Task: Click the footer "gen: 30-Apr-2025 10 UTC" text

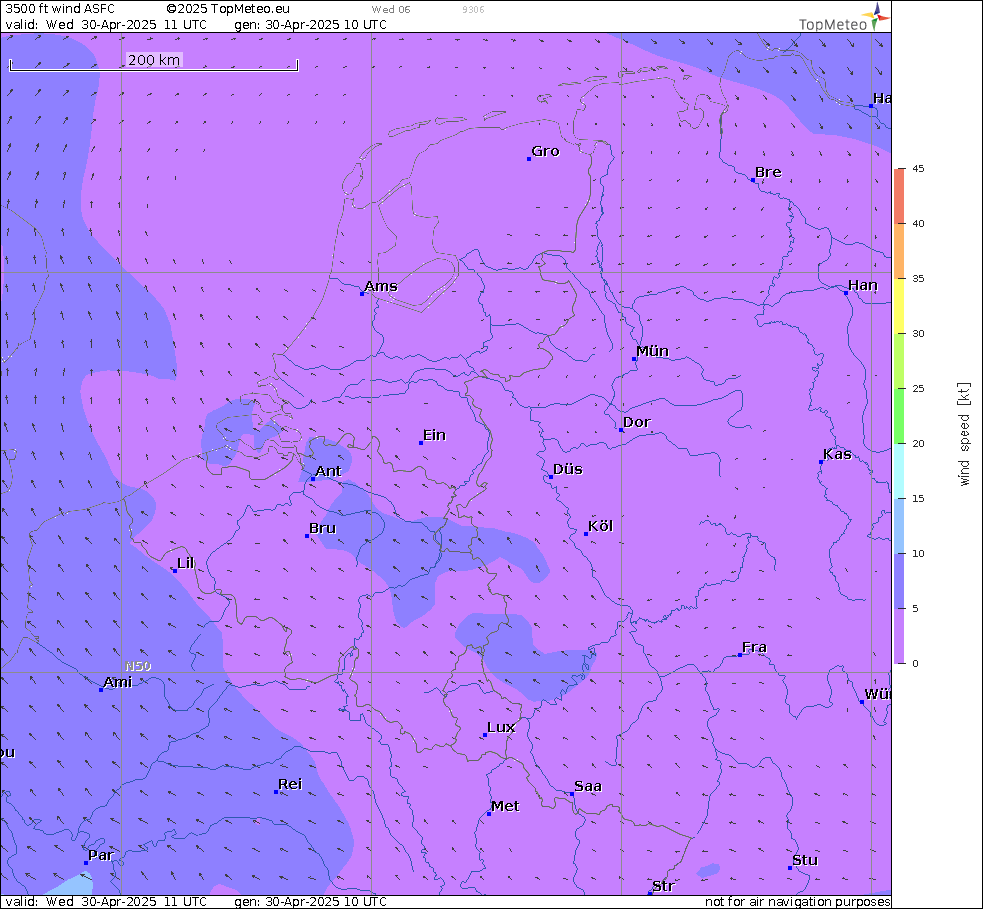Action: coord(310,901)
